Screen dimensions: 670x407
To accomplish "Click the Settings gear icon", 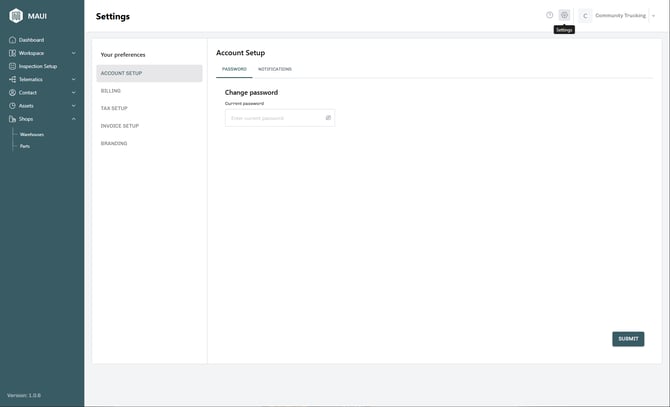I will point(564,15).
